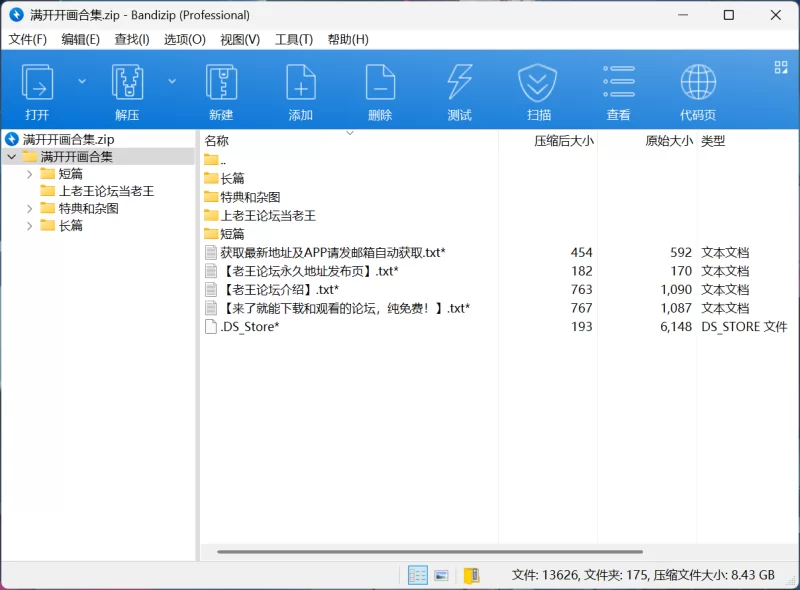The image size is (800, 590).
Task: Select the 特典和杂图 folder in the file list
Action: 242,197
